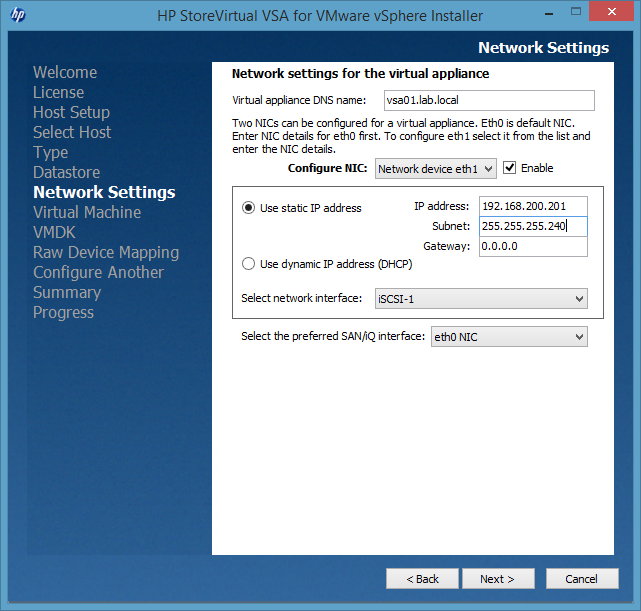This screenshot has width=641, height=611.
Task: Go to the Type step
Action: 51,152
